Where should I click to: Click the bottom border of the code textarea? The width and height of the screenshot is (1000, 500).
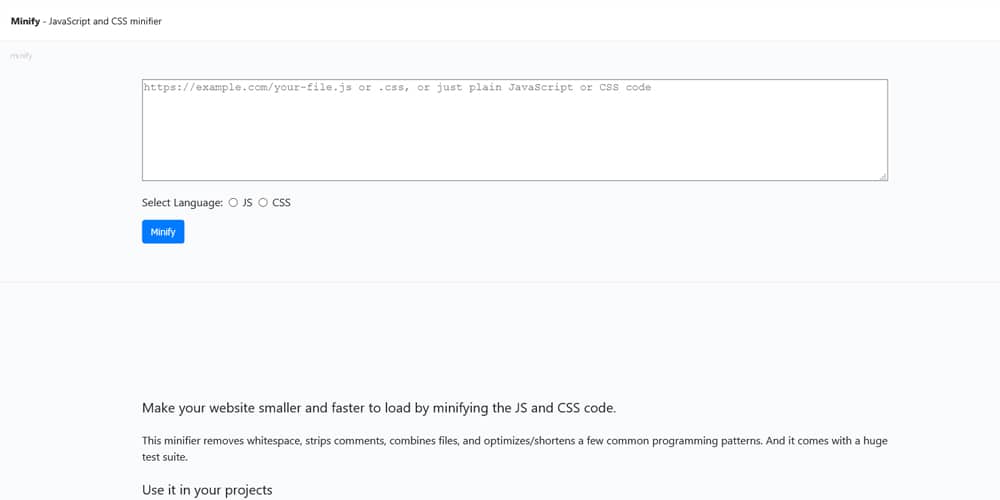(515, 180)
